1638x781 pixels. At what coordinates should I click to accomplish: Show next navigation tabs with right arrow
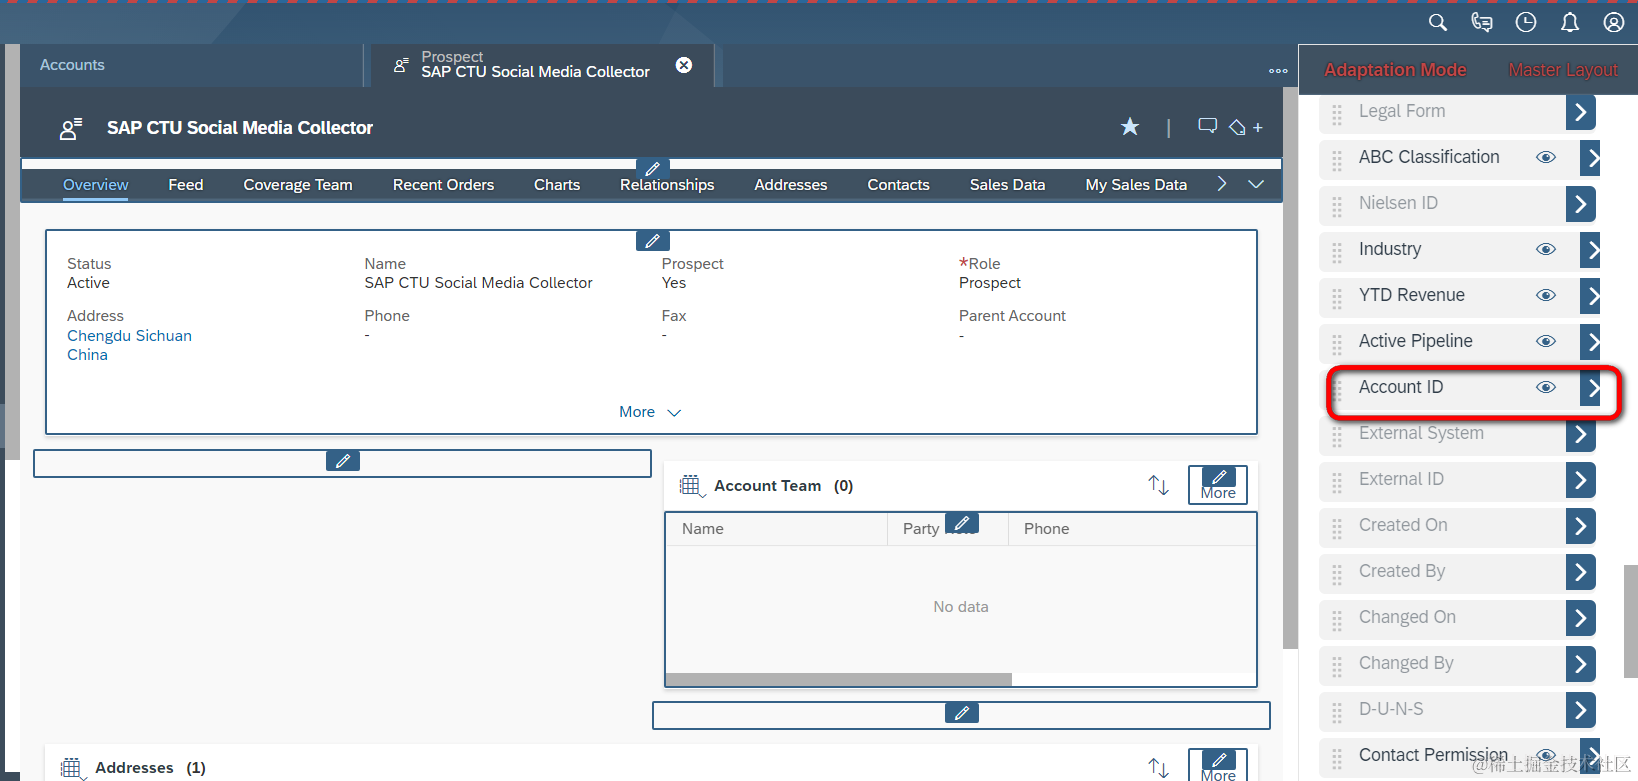point(1221,184)
